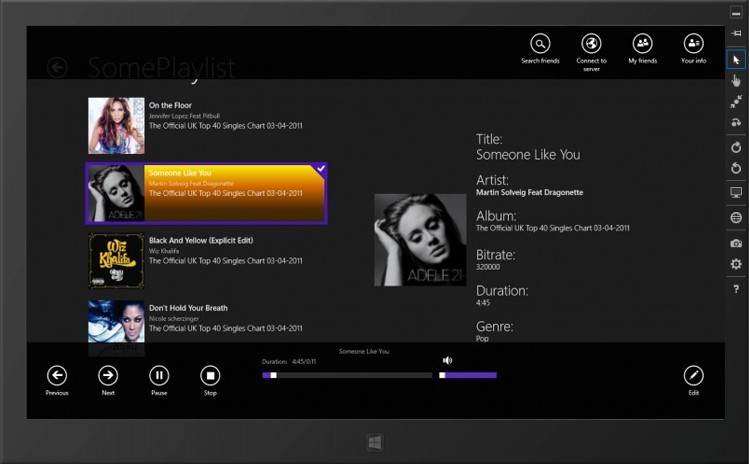Click the large Adele 21 album cover

420,240
